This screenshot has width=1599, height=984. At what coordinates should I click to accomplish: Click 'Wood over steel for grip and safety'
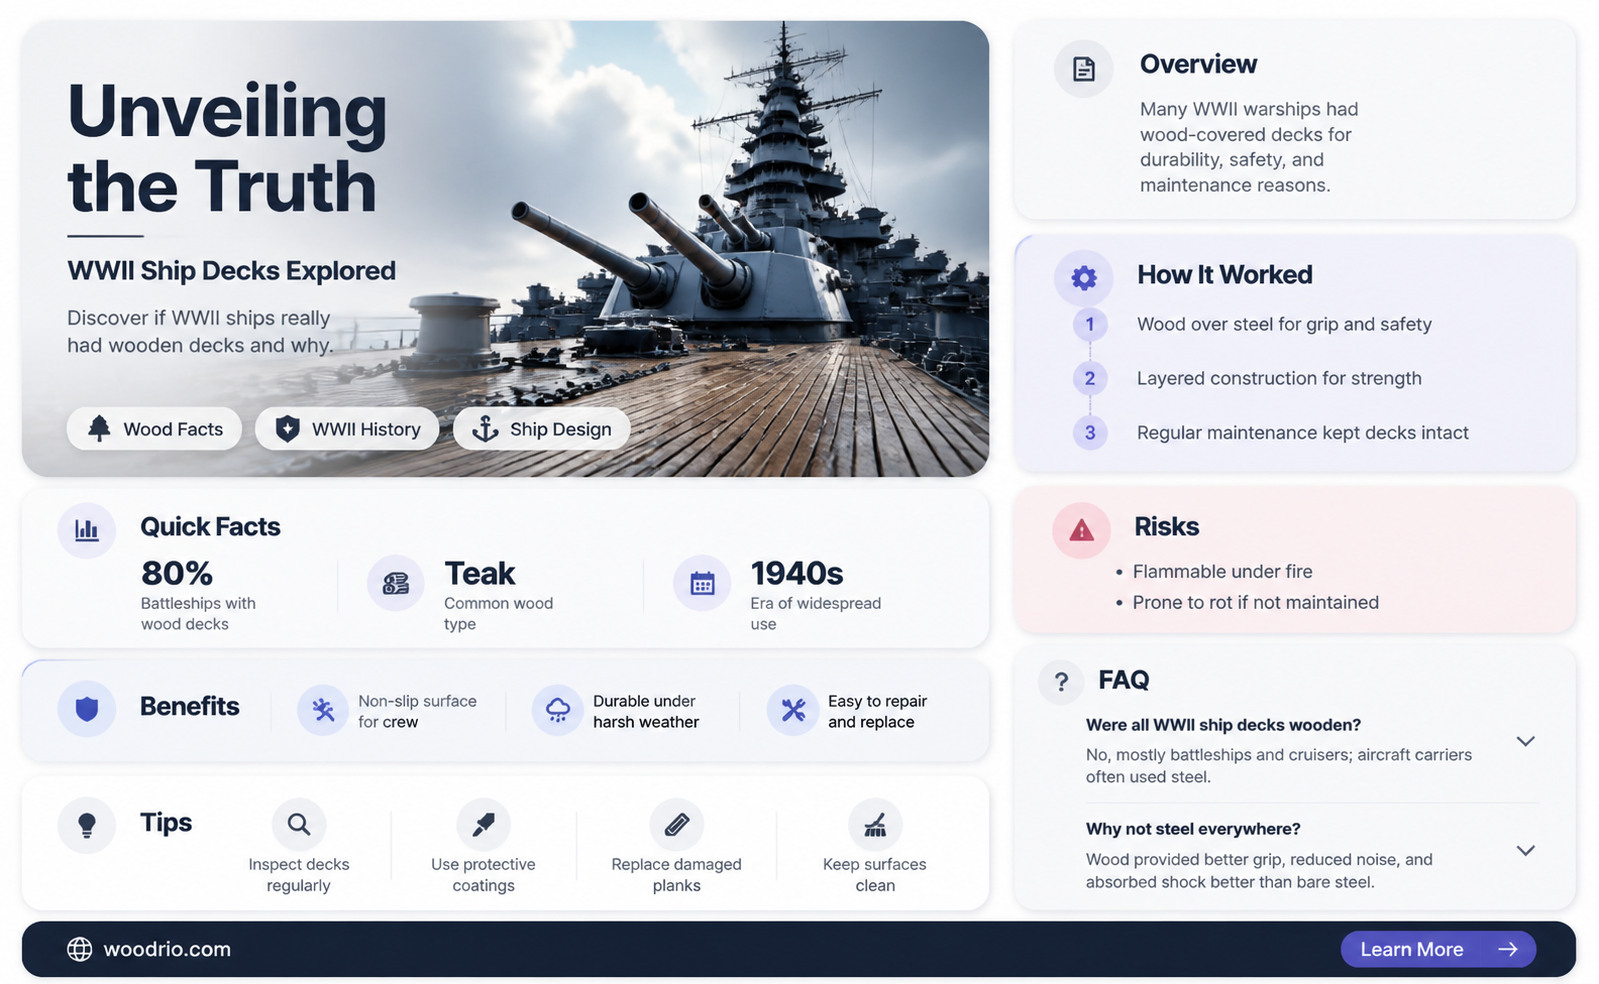tap(1284, 324)
